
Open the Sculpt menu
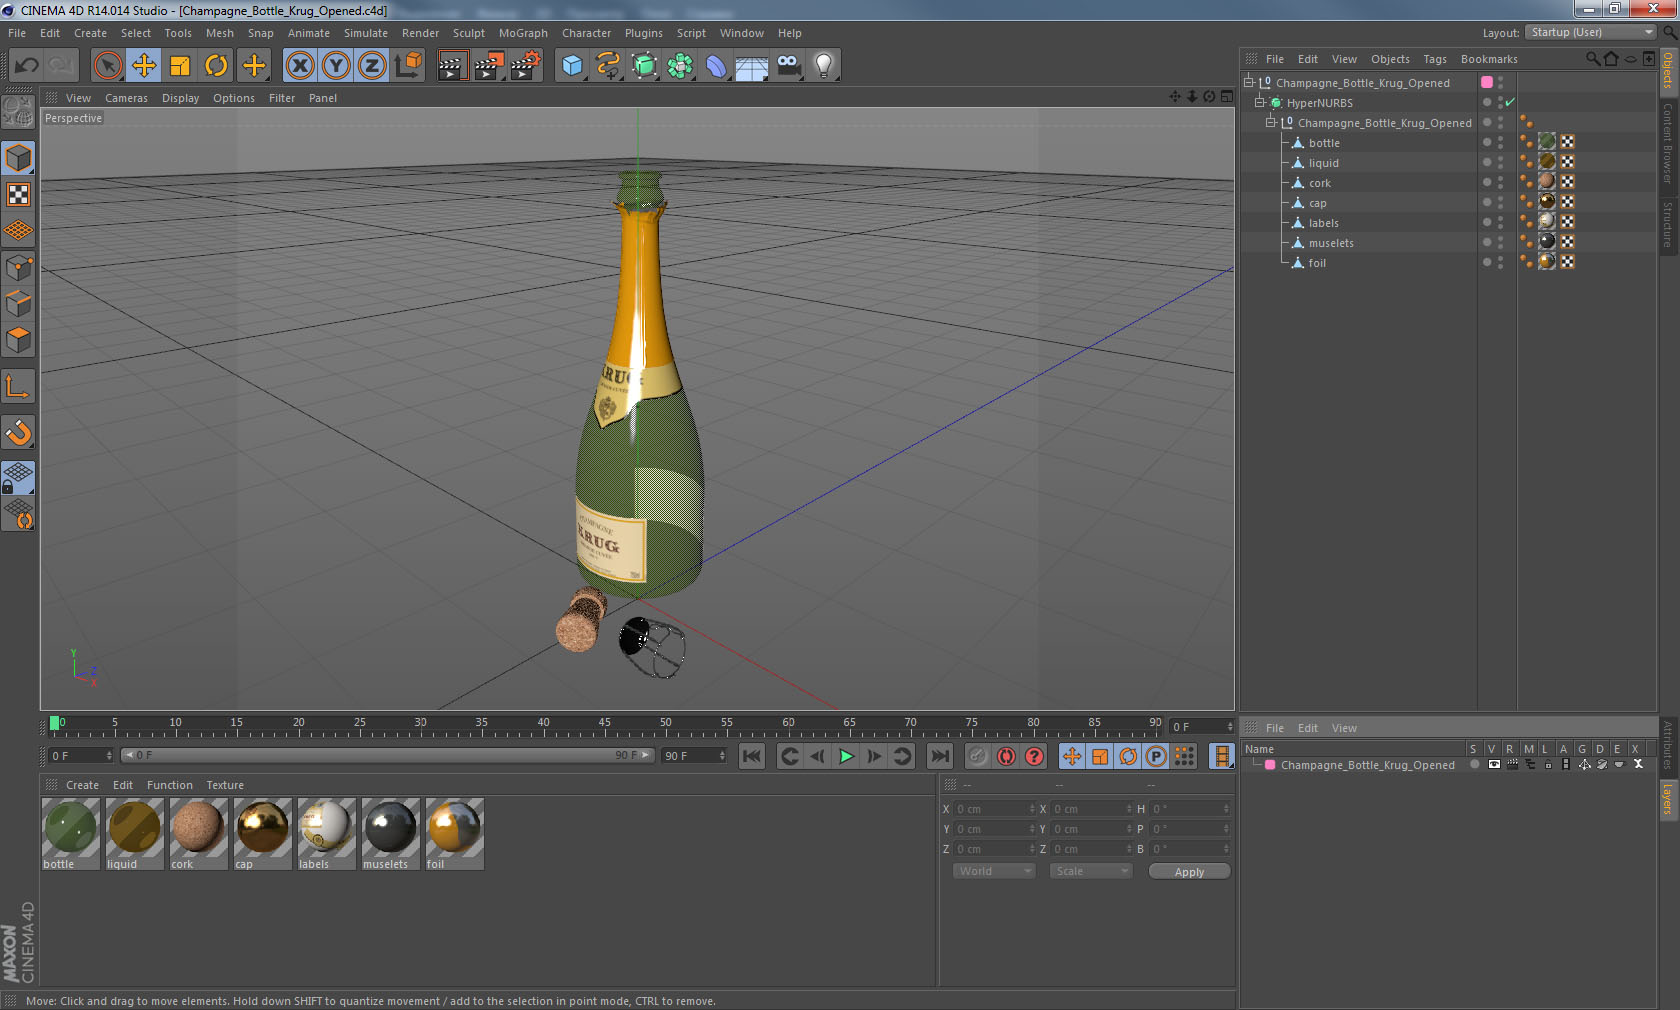[x=468, y=33]
